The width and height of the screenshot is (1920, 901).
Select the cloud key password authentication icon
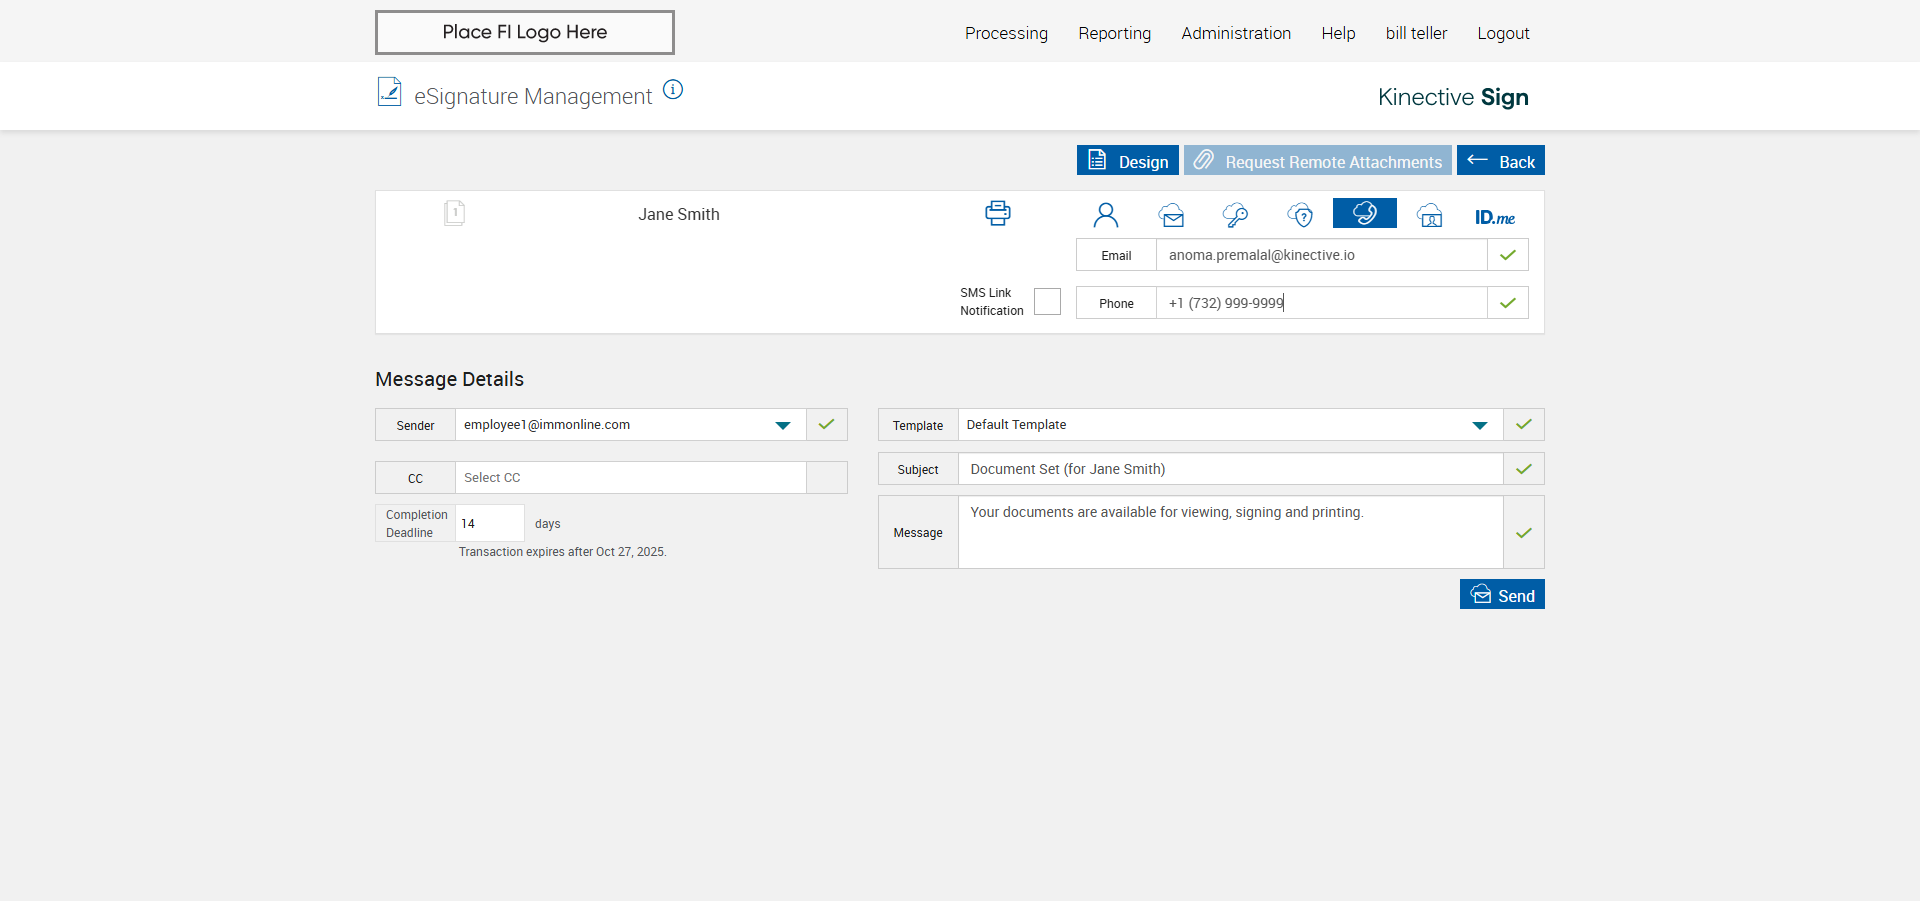(1235, 215)
